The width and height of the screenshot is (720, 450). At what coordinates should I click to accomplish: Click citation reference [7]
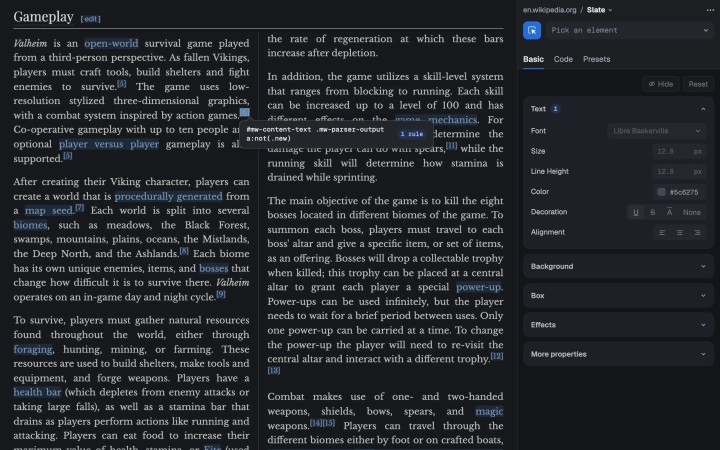click(x=79, y=208)
